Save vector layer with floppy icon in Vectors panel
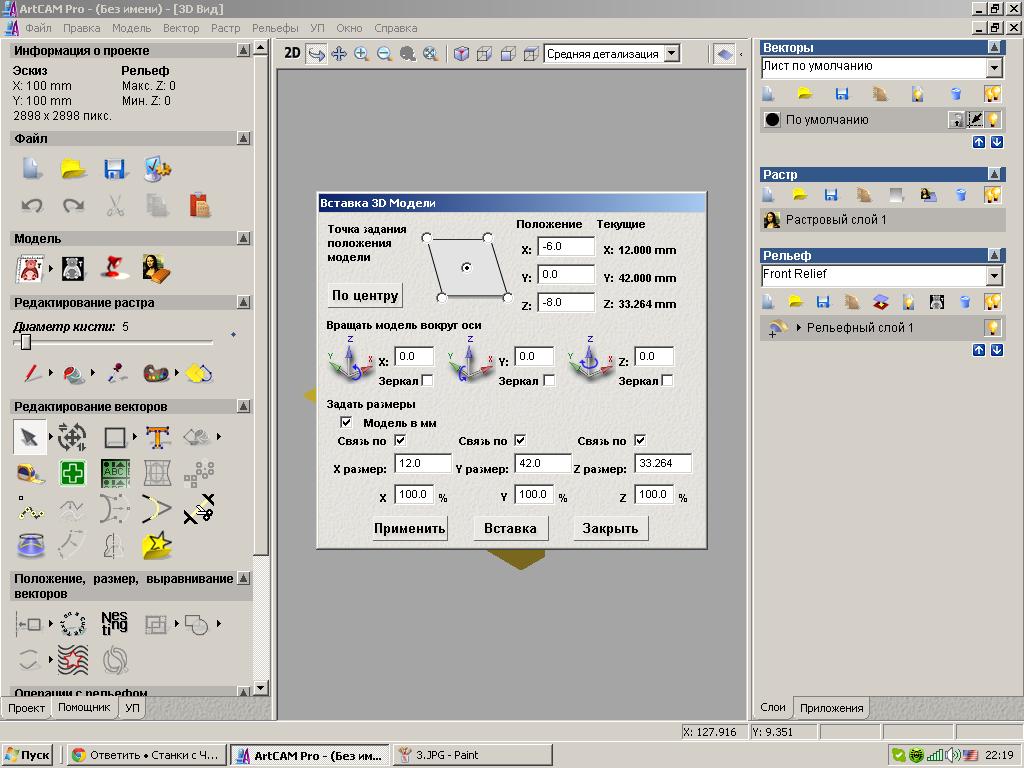This screenshot has width=1024, height=768. [842, 95]
